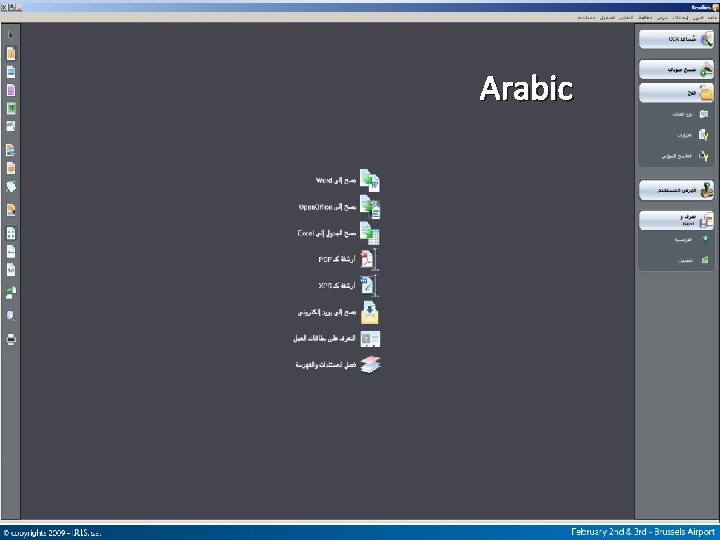Open the rightmost File menu (ملف)
Image resolution: width=720 pixels, height=540 pixels.
(712, 17)
